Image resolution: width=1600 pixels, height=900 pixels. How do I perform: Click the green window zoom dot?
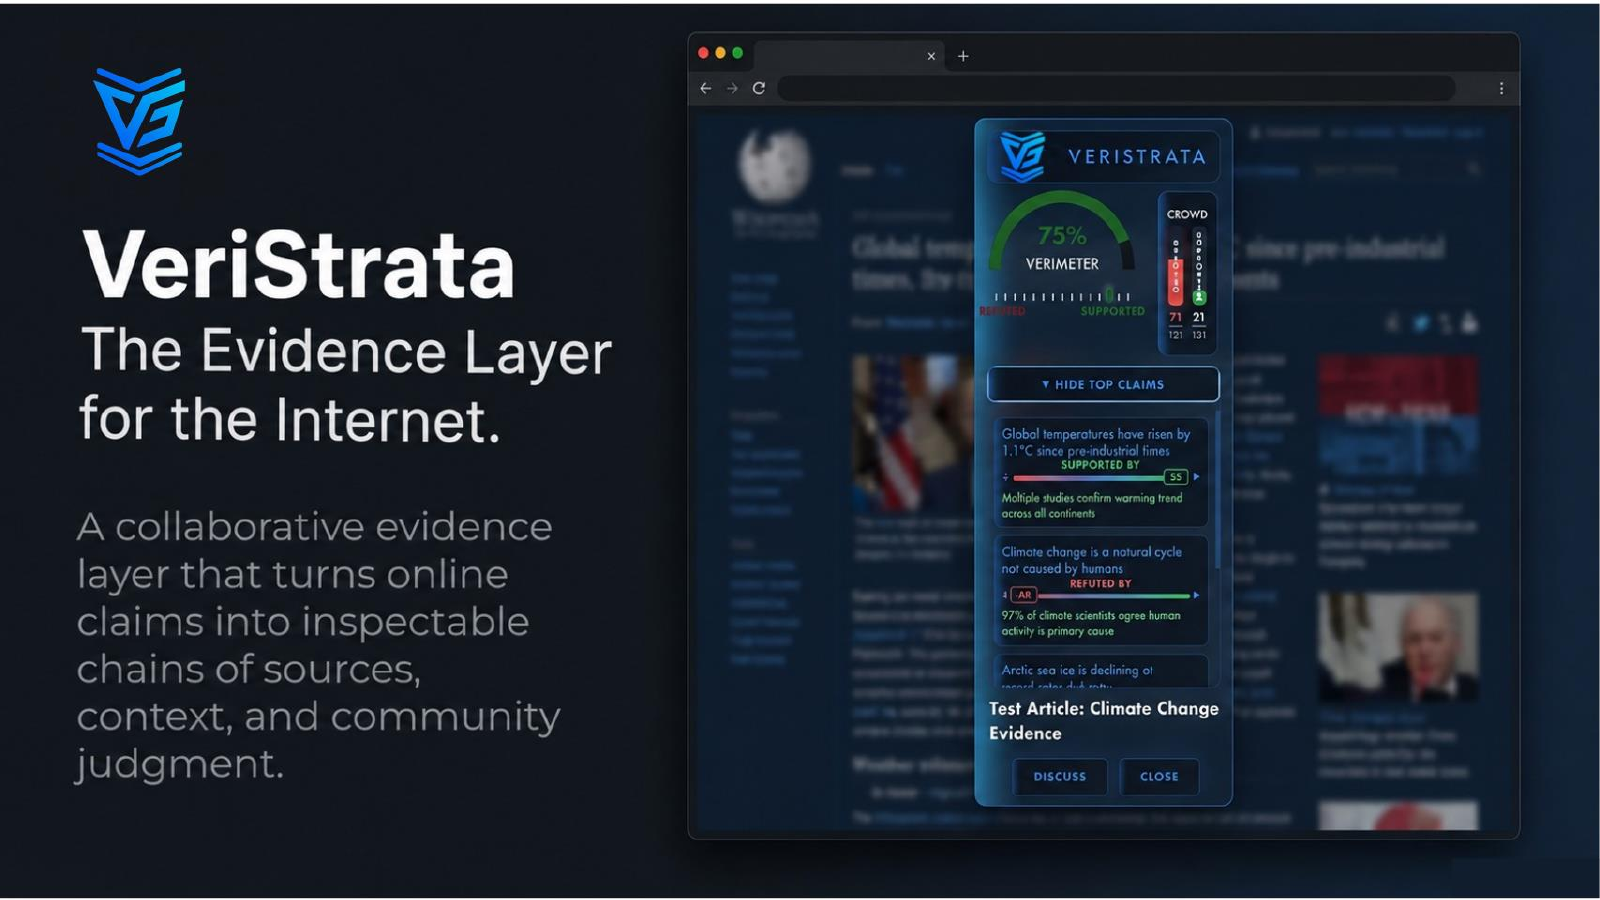coord(737,53)
